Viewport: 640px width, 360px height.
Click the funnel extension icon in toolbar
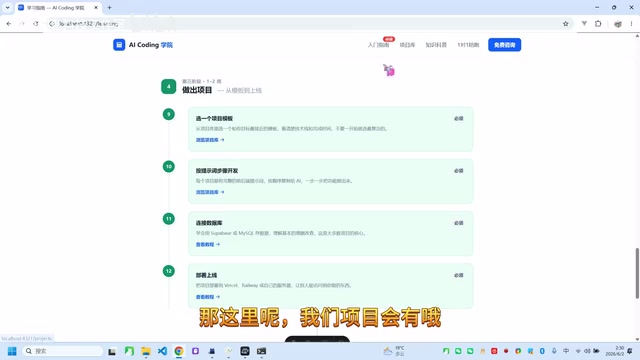[584, 24]
